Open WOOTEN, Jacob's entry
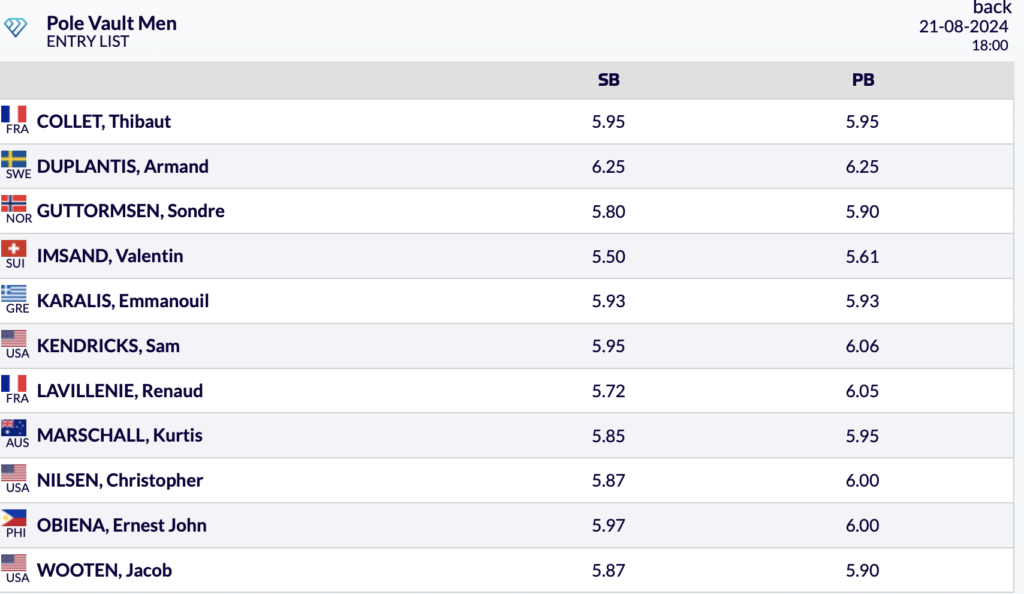The height and width of the screenshot is (594, 1024). coord(104,570)
